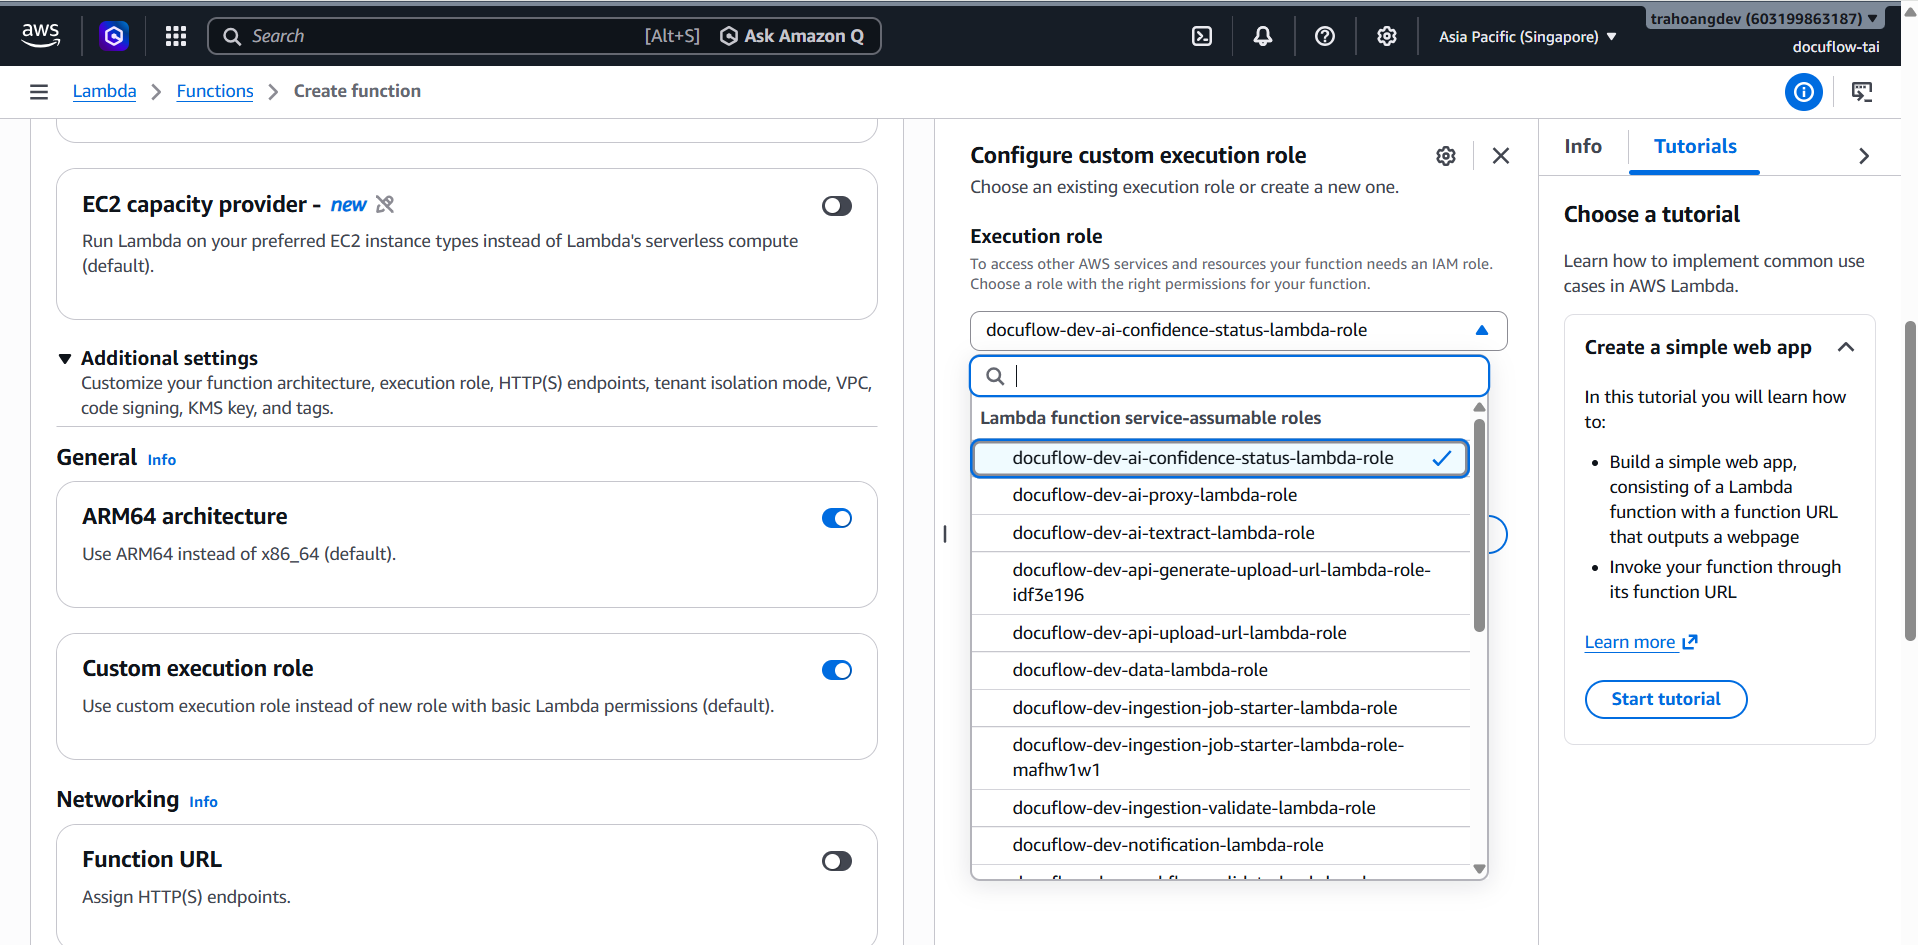Viewport: 1918px width, 945px height.
Task: Open the AWS console home logo
Action: click(41, 35)
